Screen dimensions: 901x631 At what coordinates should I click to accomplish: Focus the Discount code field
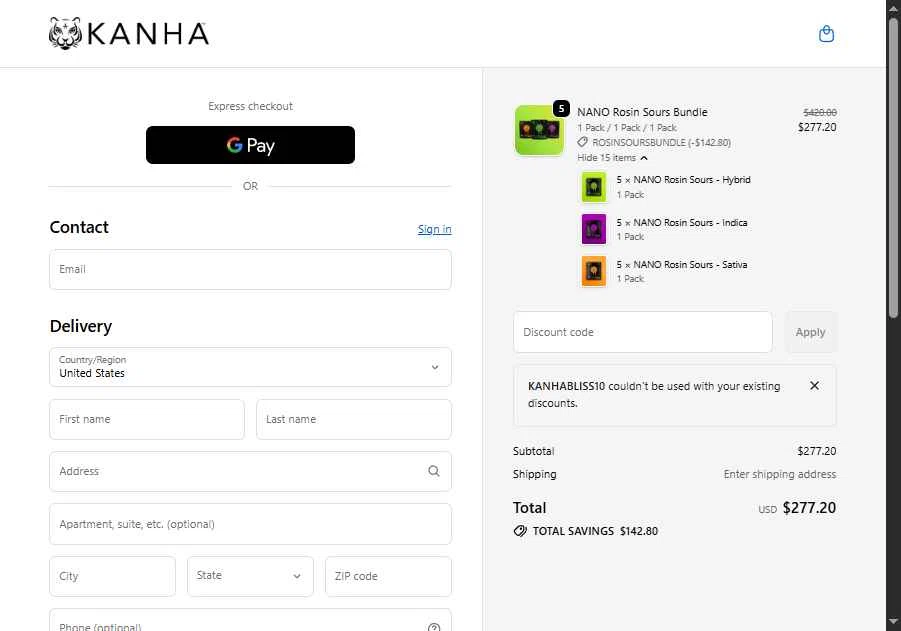pyautogui.click(x=642, y=332)
